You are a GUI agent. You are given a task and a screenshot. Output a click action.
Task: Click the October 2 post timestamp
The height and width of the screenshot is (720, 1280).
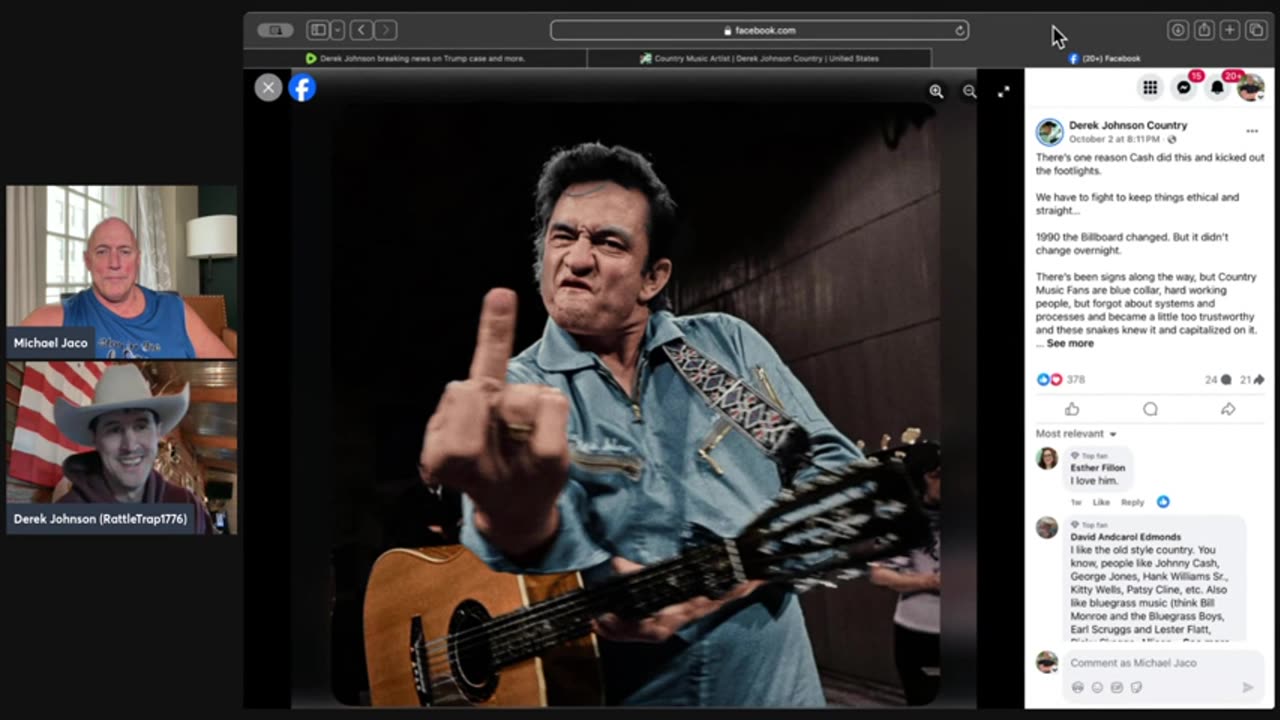[1114, 139]
